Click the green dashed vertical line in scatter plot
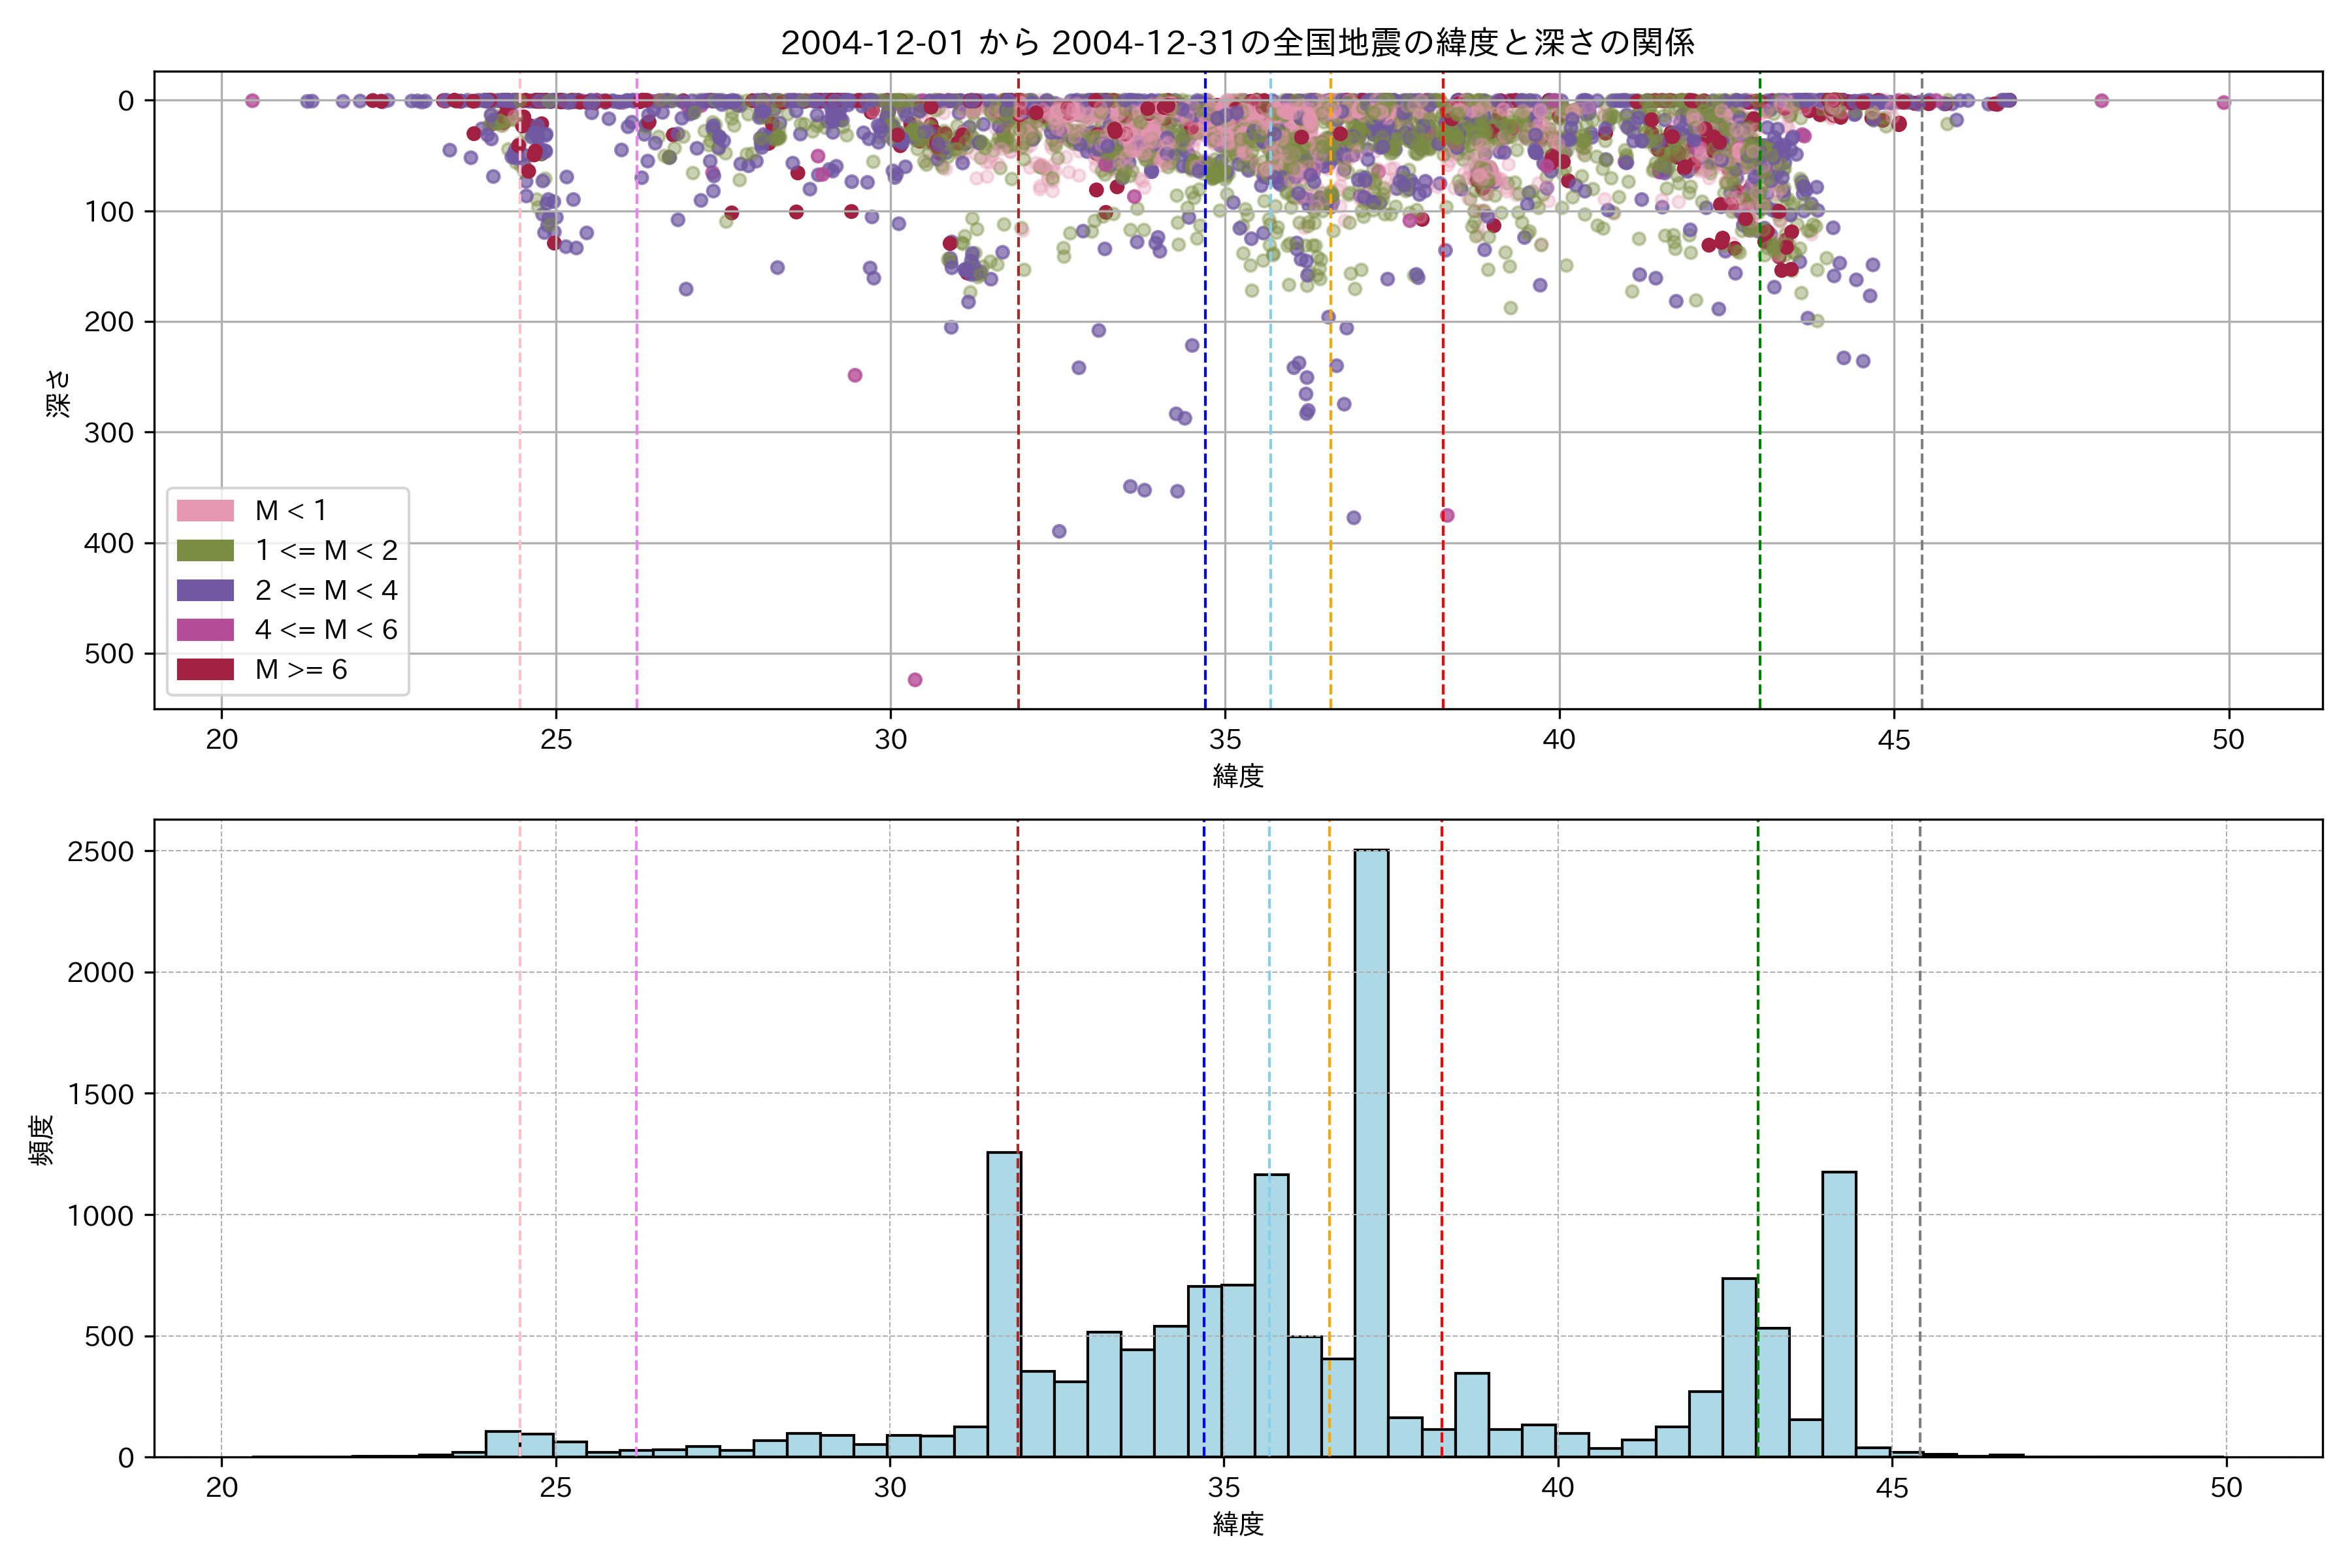 pyautogui.click(x=1760, y=400)
